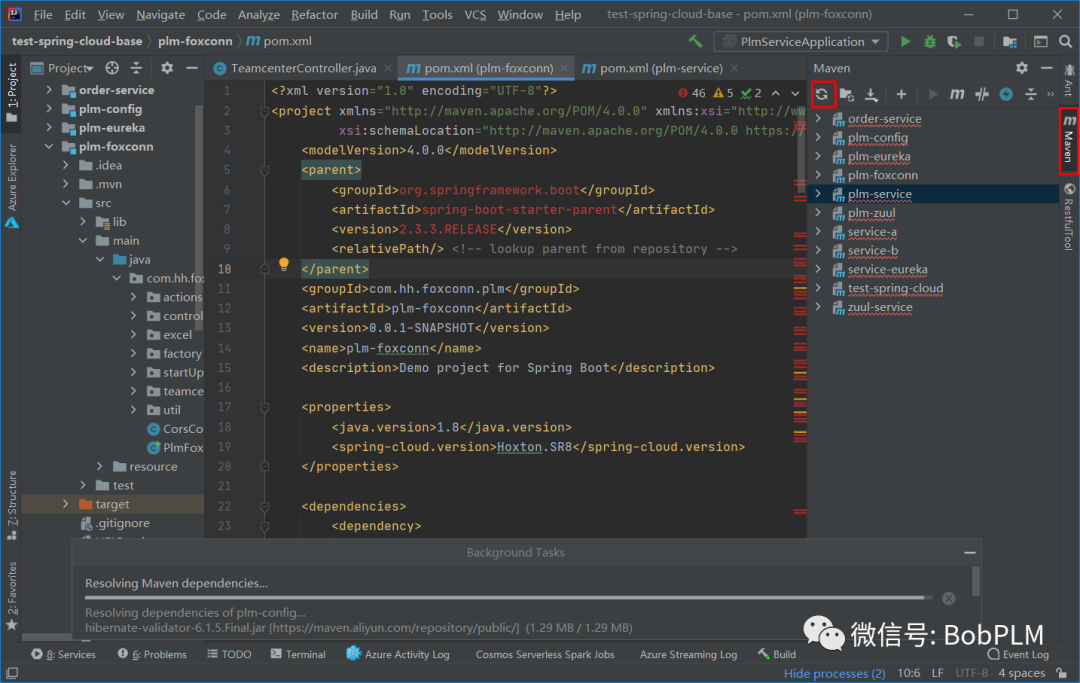The width and height of the screenshot is (1080, 683).
Task: Click the Build project hammer icon
Action: pos(696,42)
